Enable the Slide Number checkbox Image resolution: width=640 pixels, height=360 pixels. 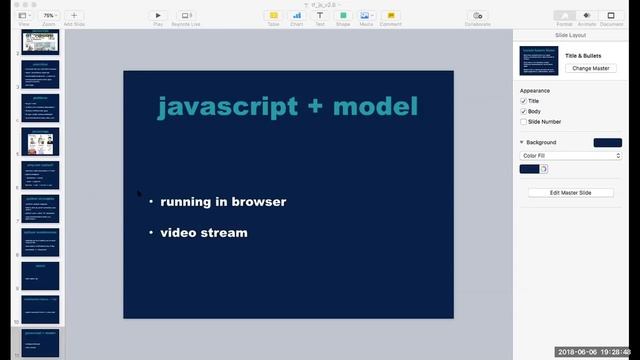tap(523, 122)
